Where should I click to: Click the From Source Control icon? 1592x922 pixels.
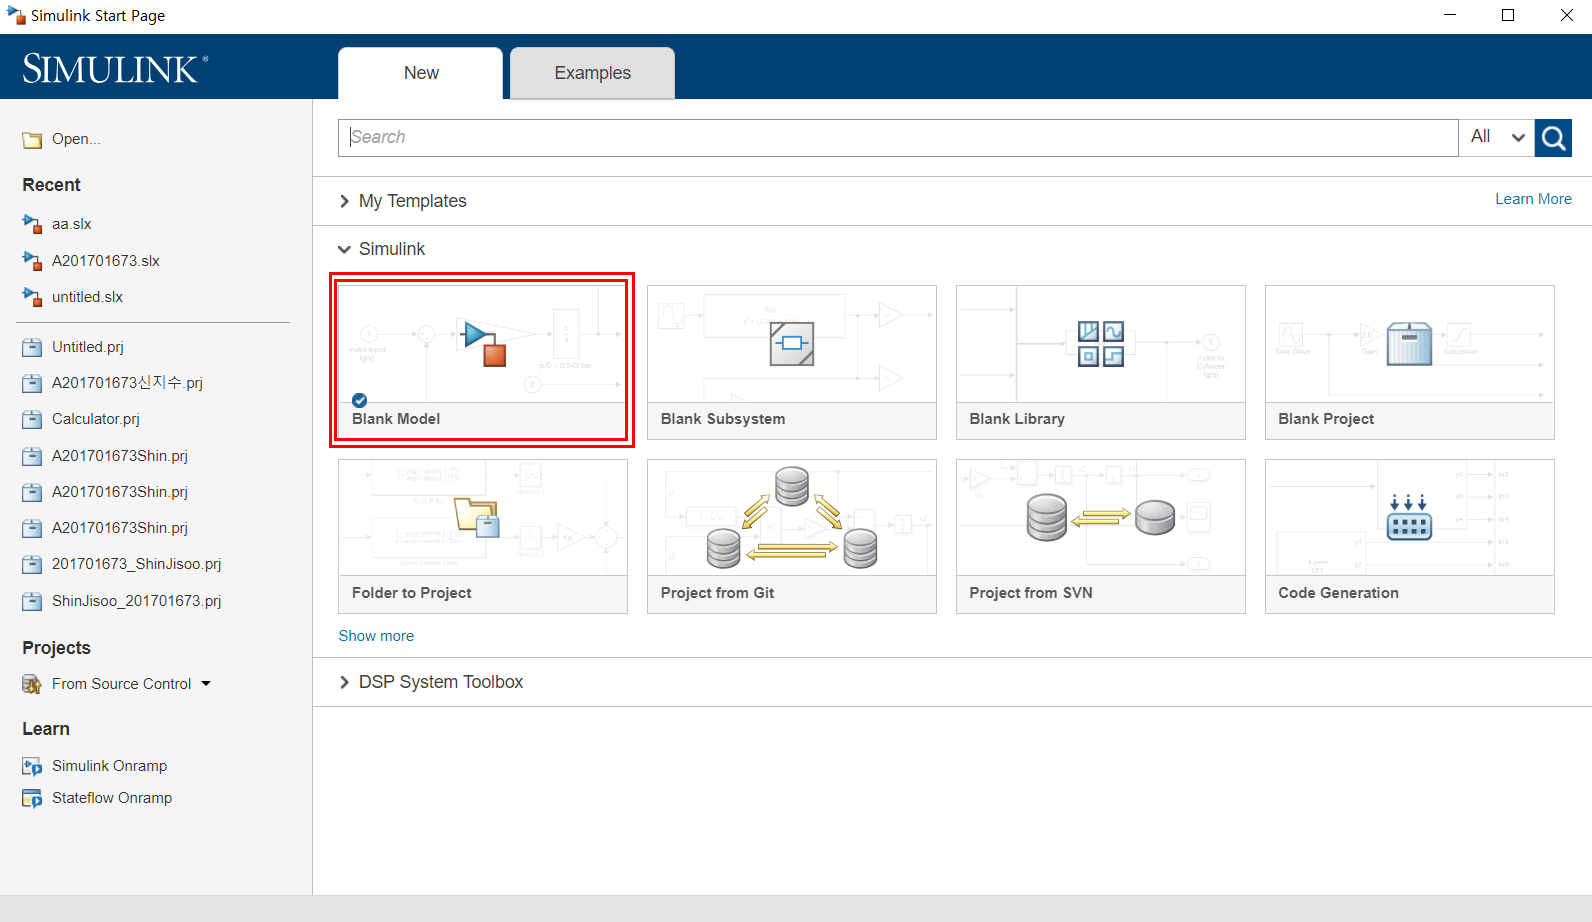[x=32, y=684]
